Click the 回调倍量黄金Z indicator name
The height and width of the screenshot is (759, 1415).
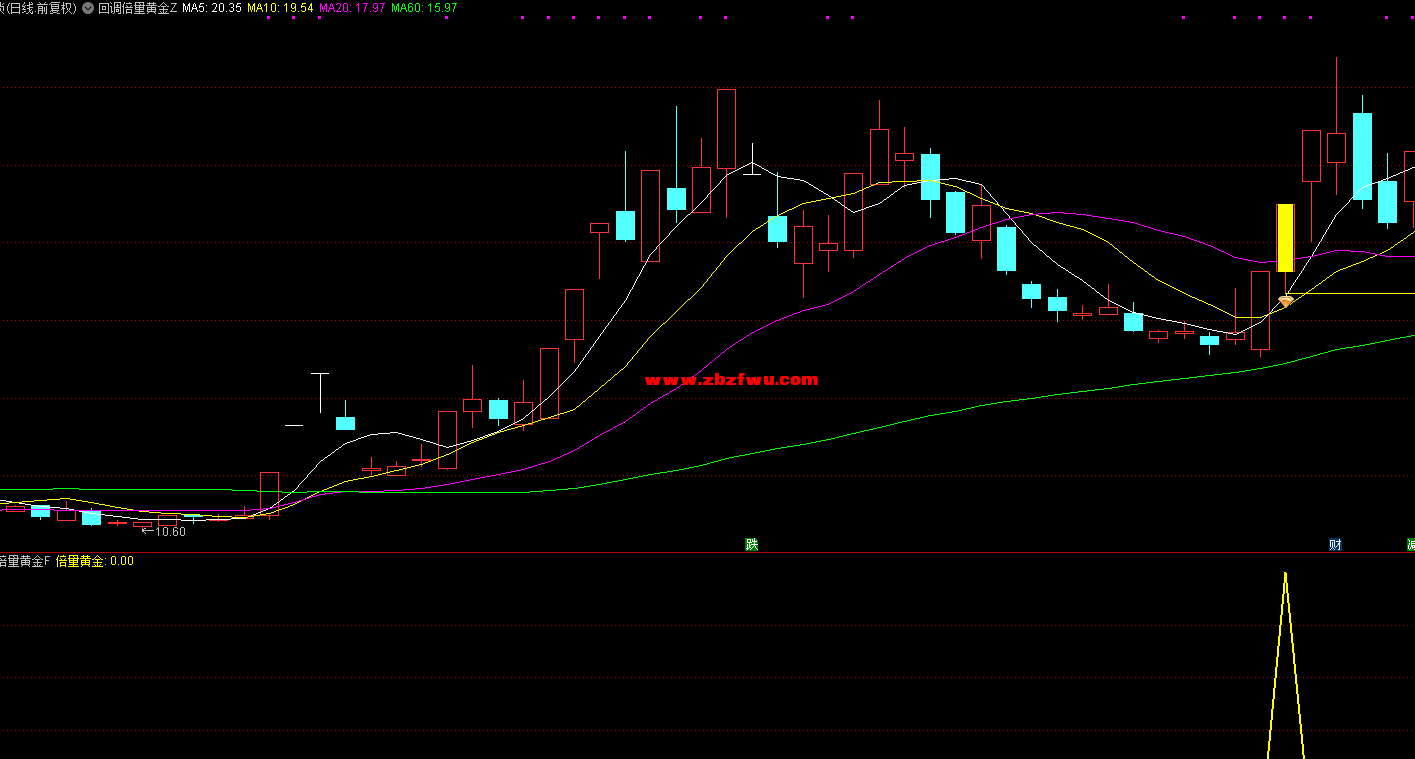[138, 8]
